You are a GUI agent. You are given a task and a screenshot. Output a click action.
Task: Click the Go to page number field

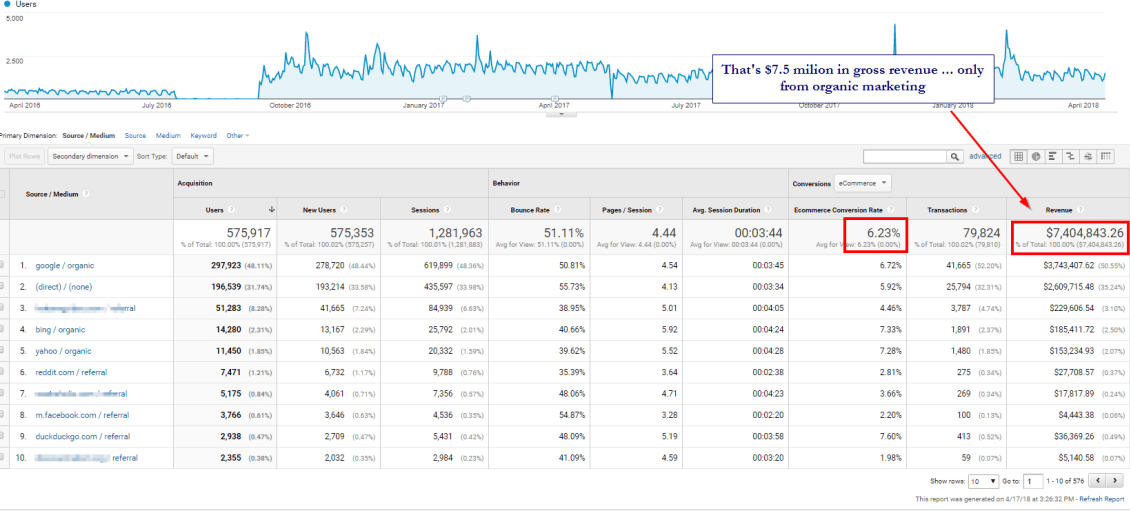click(x=1034, y=481)
